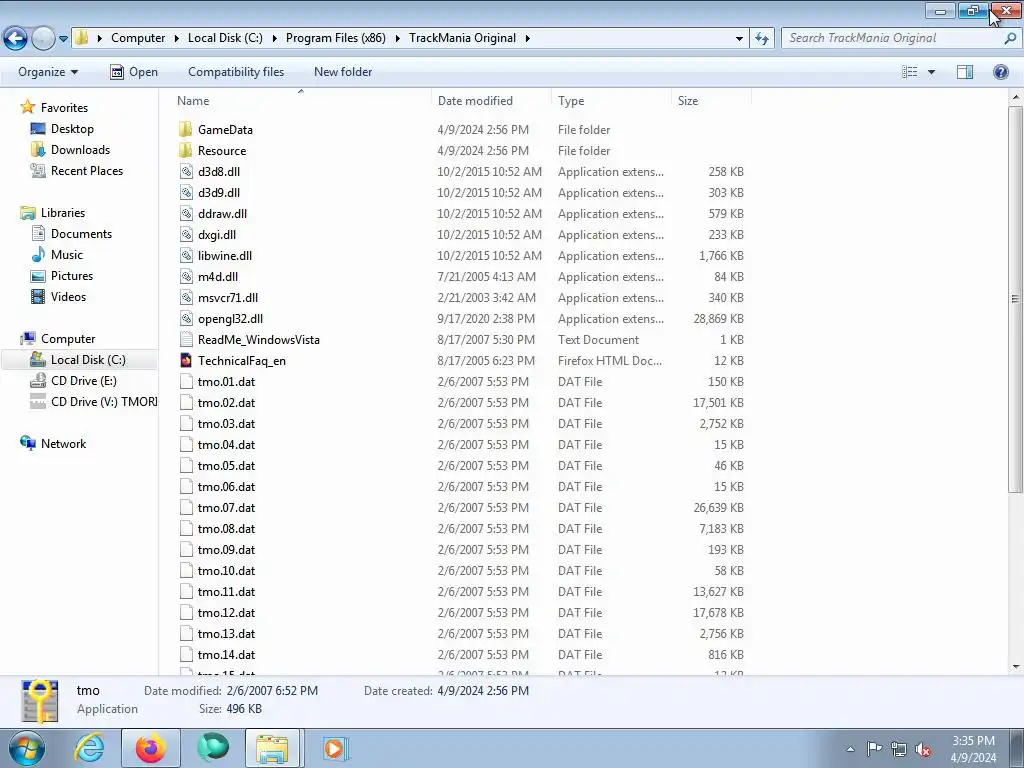Click the search magnifier icon
This screenshot has height=768, width=1024.
(1010, 38)
